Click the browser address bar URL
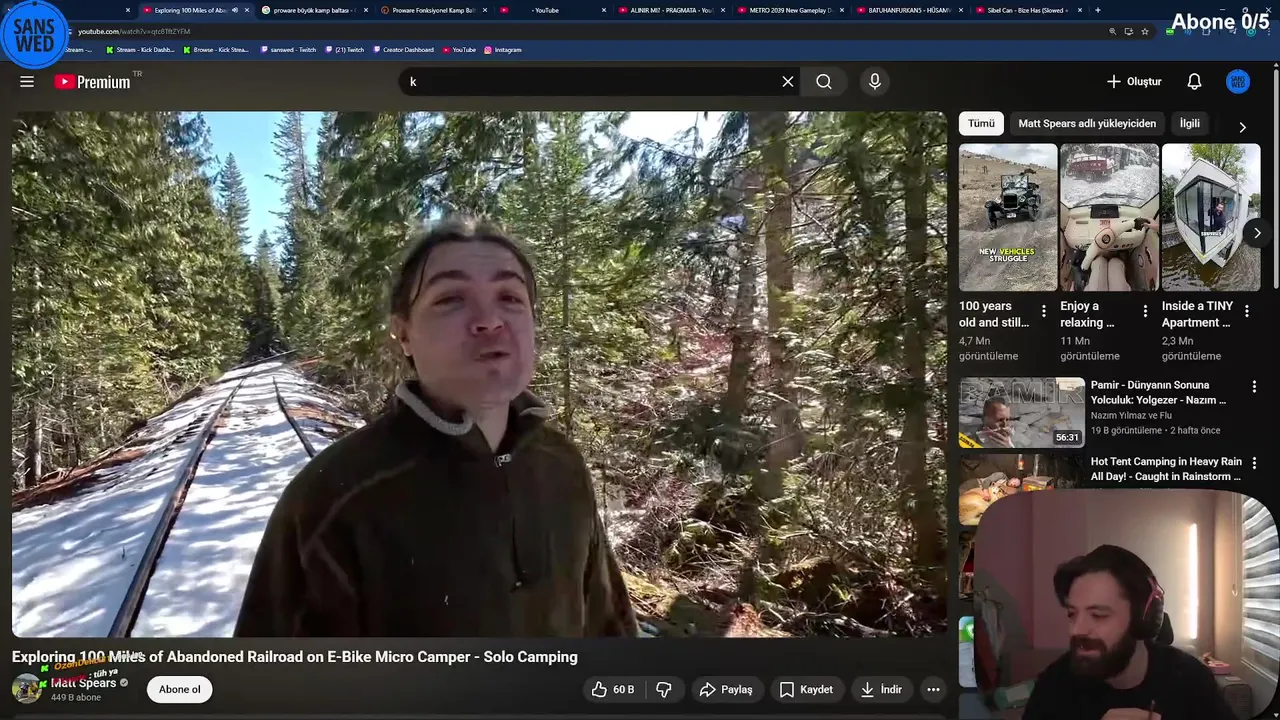This screenshot has width=1280, height=720. click(x=134, y=31)
